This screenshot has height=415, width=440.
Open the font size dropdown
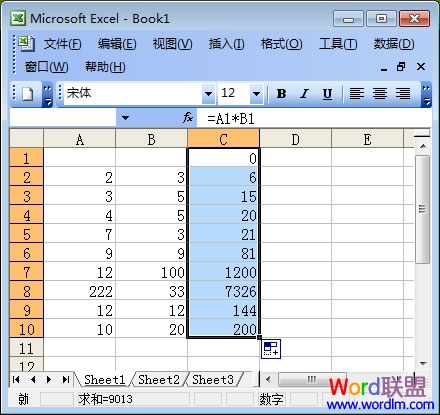tap(256, 94)
